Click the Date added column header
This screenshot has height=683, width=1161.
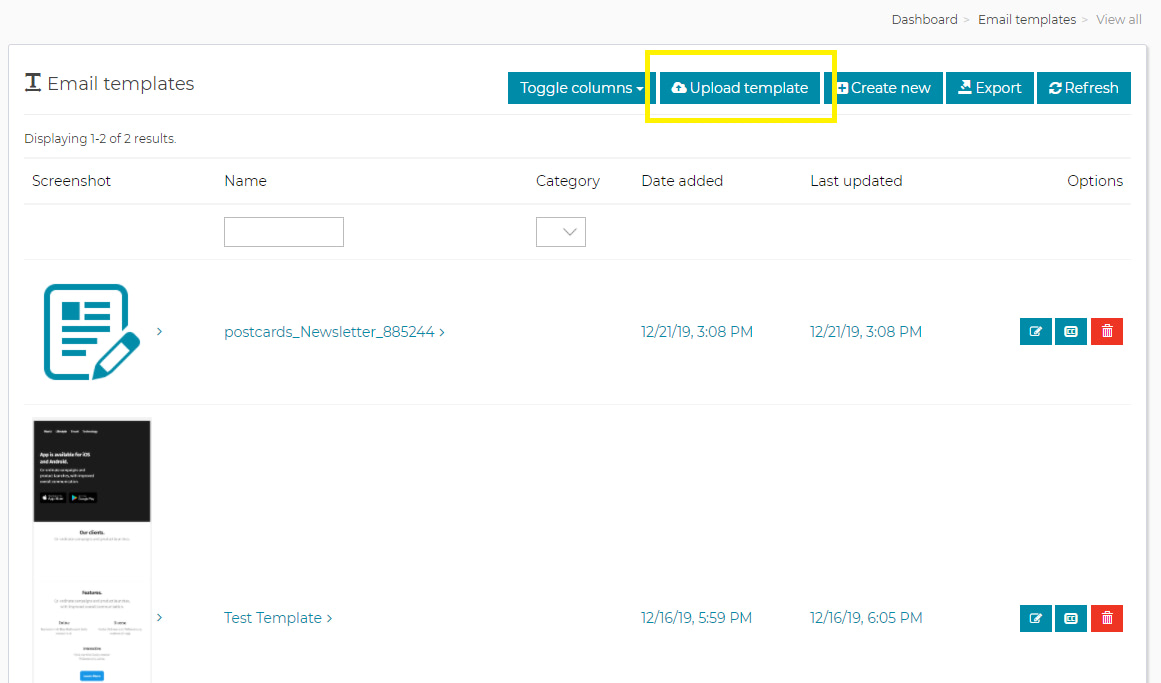coord(682,181)
